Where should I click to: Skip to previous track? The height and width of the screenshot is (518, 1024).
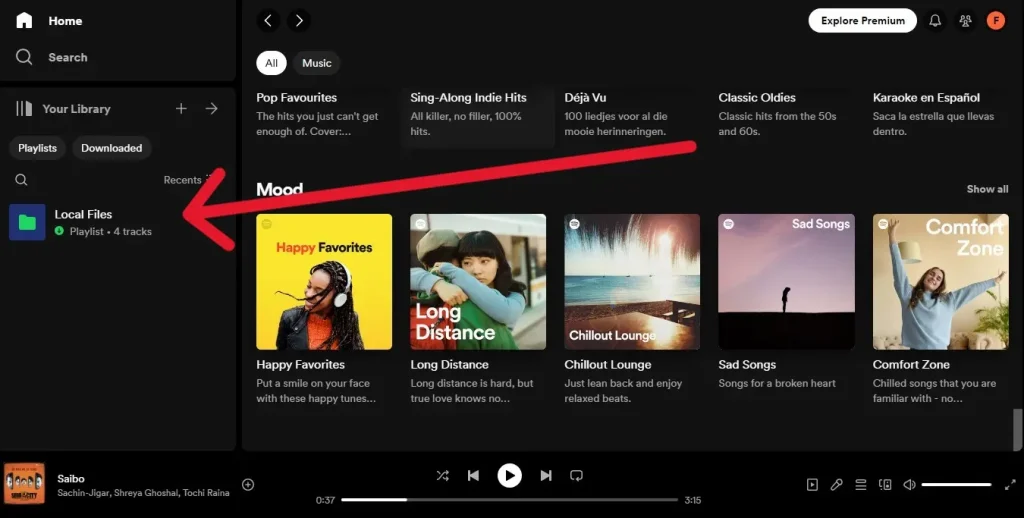coord(473,476)
